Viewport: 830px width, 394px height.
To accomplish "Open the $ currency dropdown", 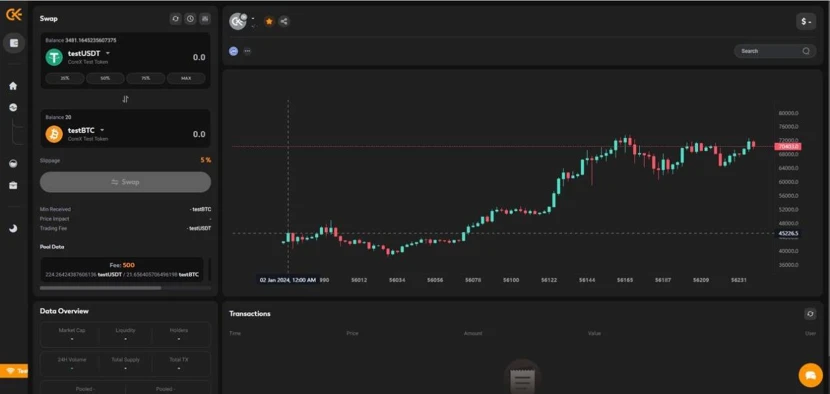I will [806, 22].
